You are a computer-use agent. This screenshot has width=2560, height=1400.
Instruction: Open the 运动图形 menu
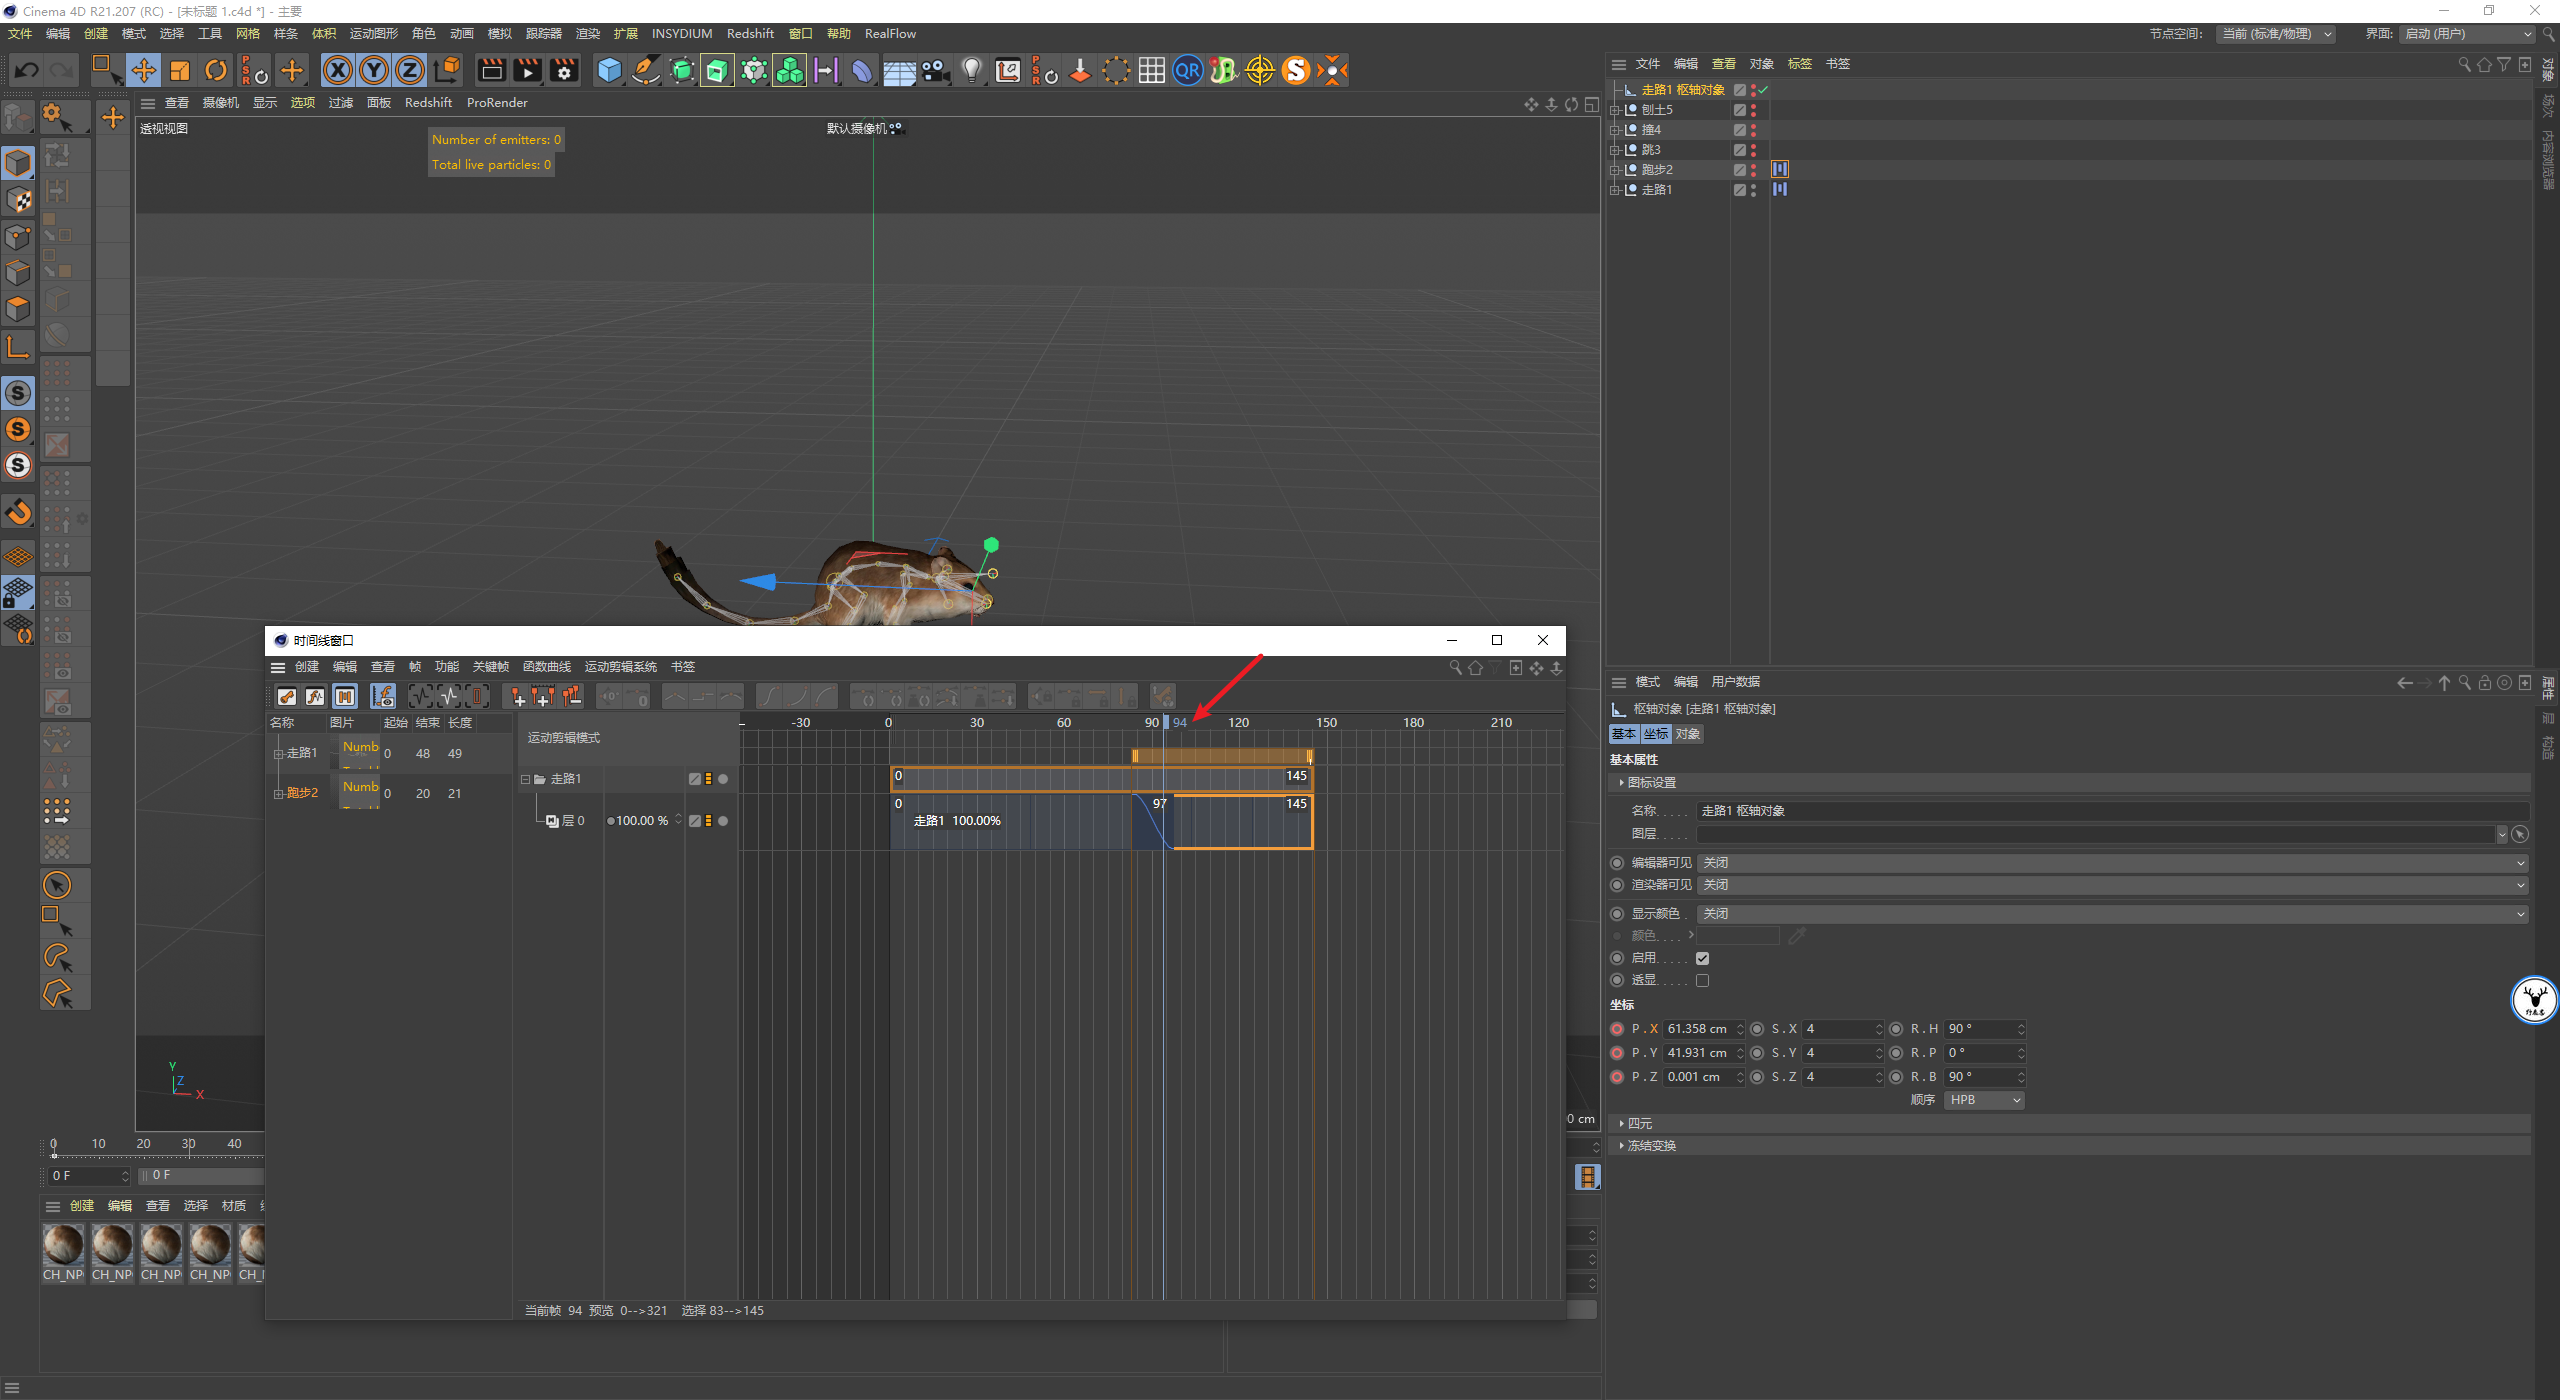(x=373, y=34)
